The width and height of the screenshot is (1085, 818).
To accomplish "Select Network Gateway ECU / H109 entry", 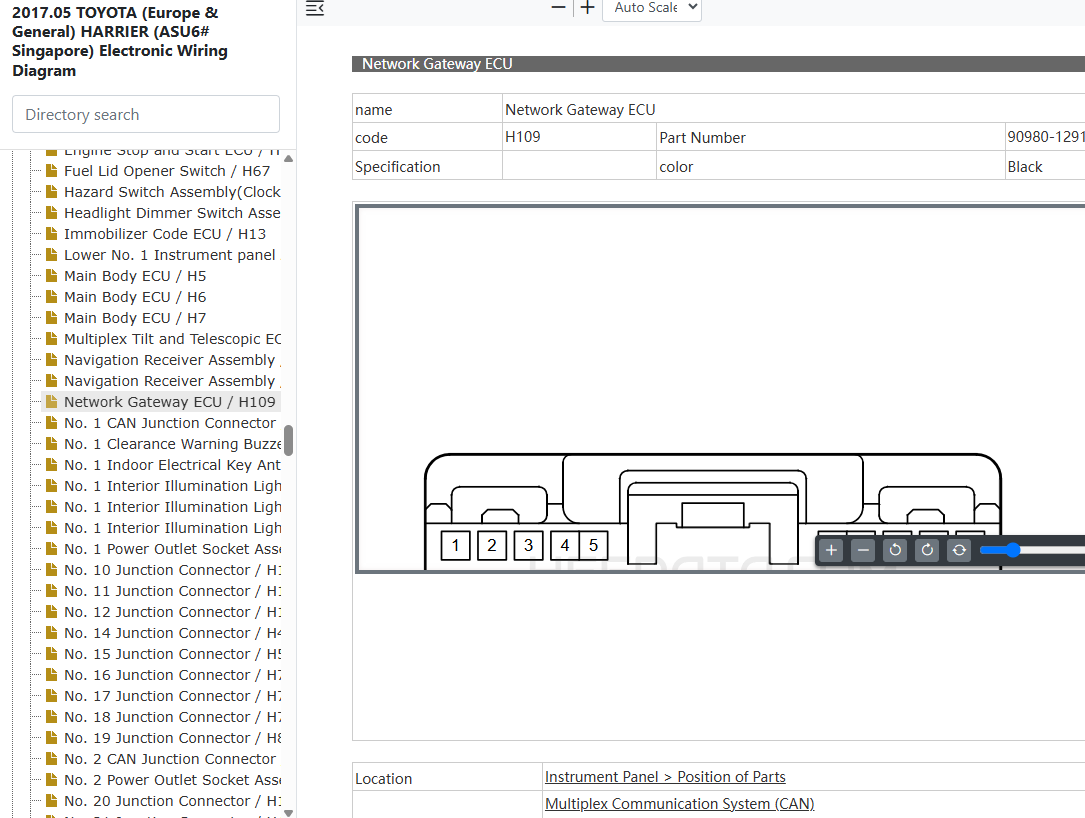I will click(x=170, y=401).
